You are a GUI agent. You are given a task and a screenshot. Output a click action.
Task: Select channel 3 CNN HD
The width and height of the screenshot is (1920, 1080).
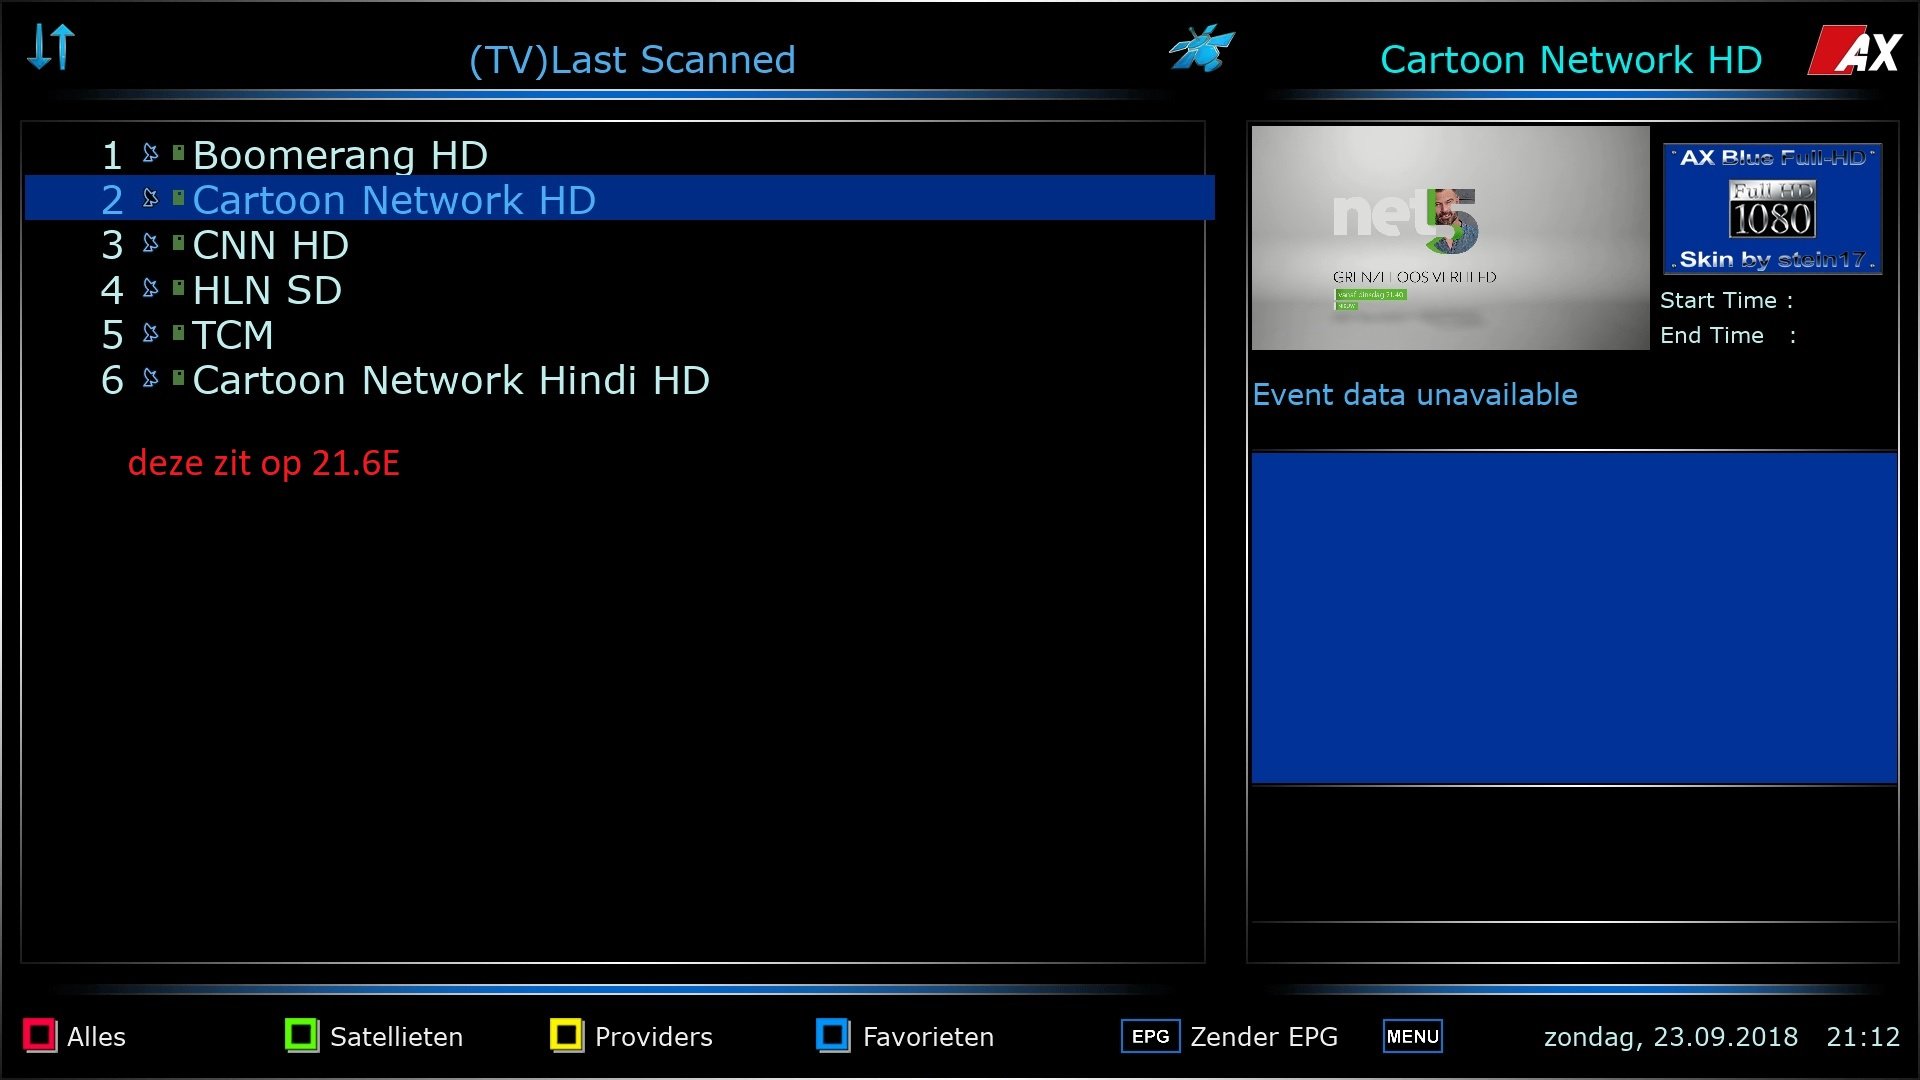619,245
